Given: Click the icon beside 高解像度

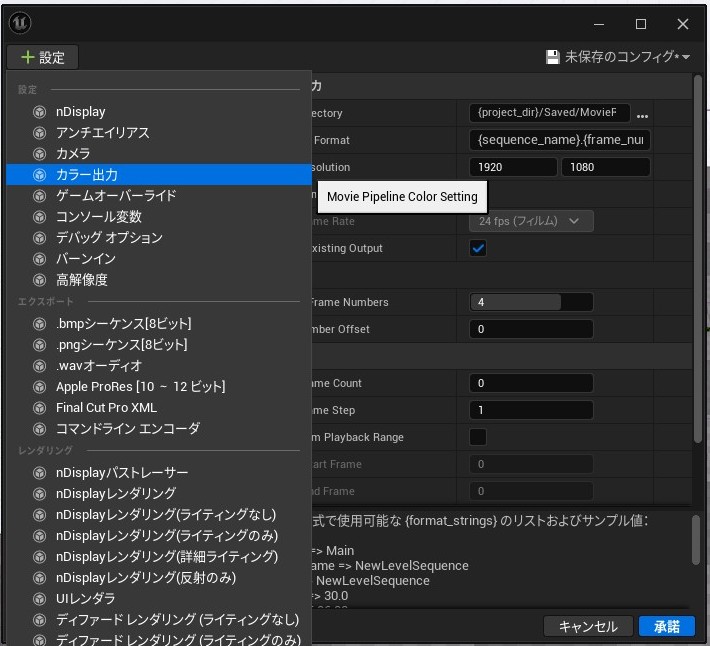Looking at the screenshot, I should click(40, 280).
